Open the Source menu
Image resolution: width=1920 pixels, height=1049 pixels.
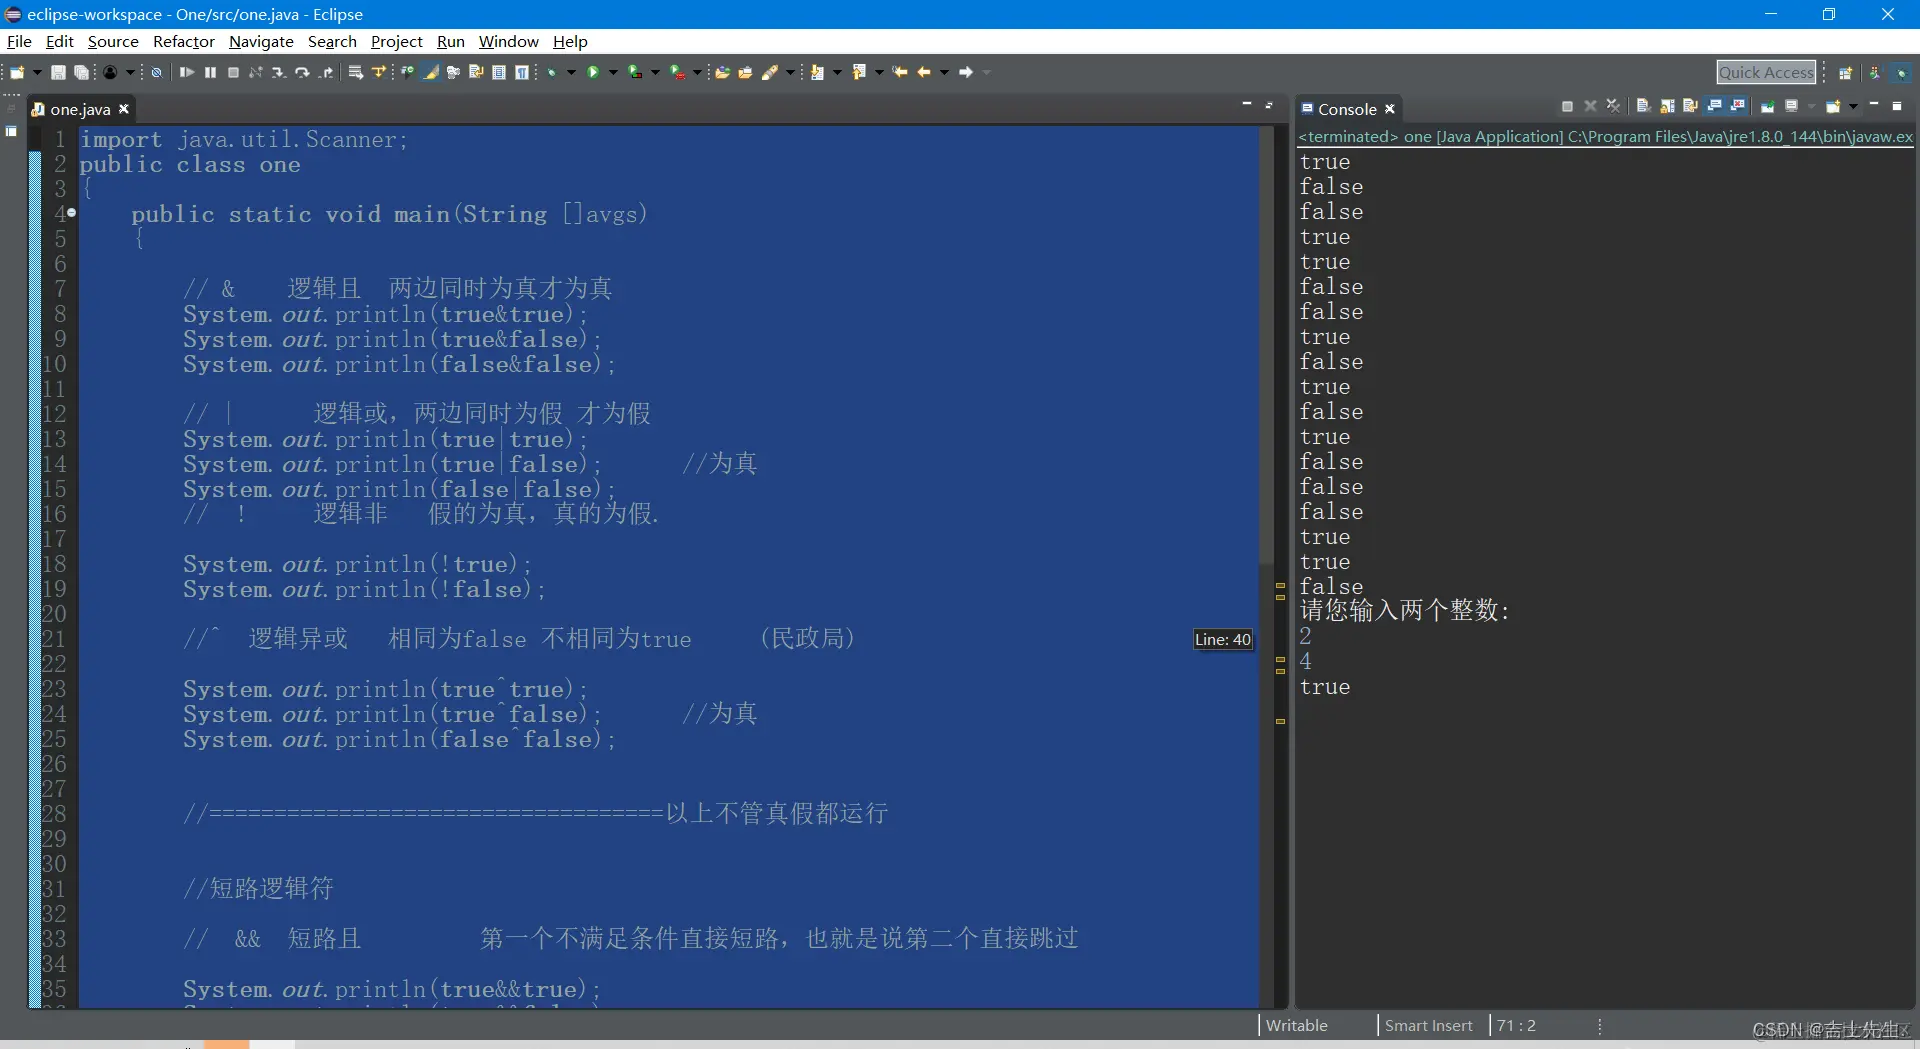[113, 41]
